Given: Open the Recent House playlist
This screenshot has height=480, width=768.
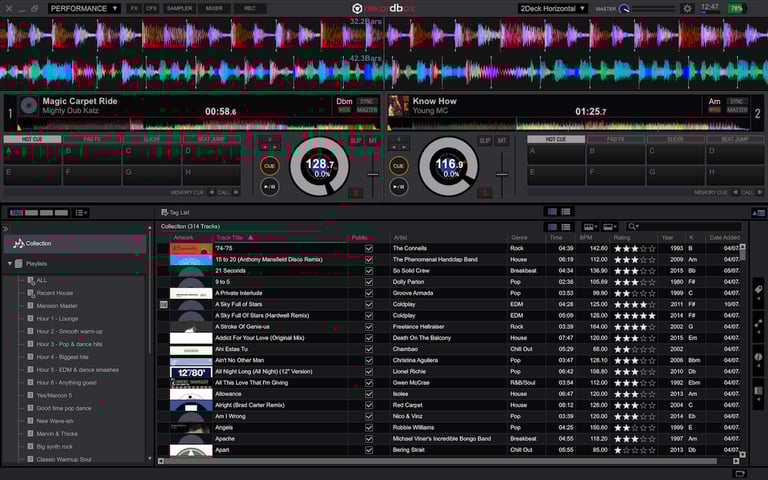Looking at the screenshot, I should pyautogui.click(x=54, y=293).
